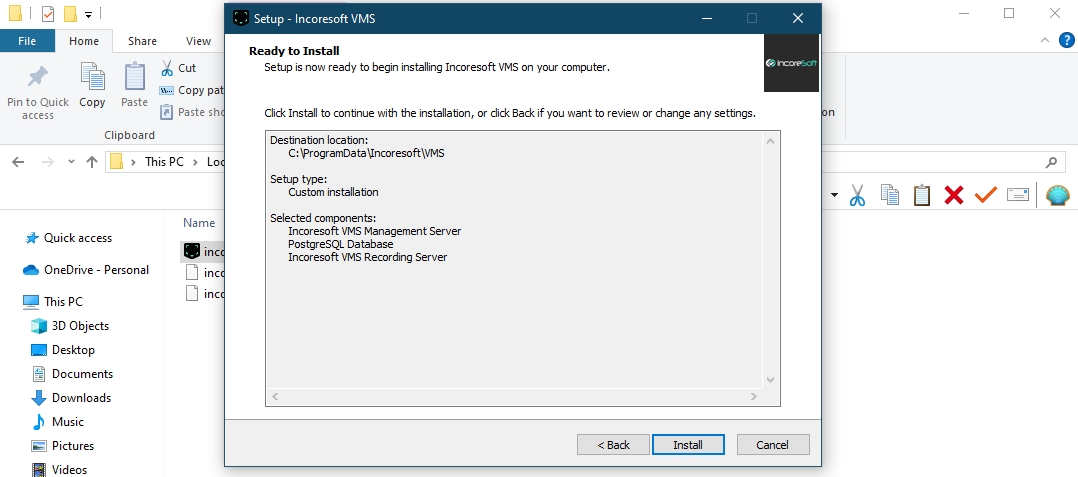Click the red X delete icon

(954, 195)
